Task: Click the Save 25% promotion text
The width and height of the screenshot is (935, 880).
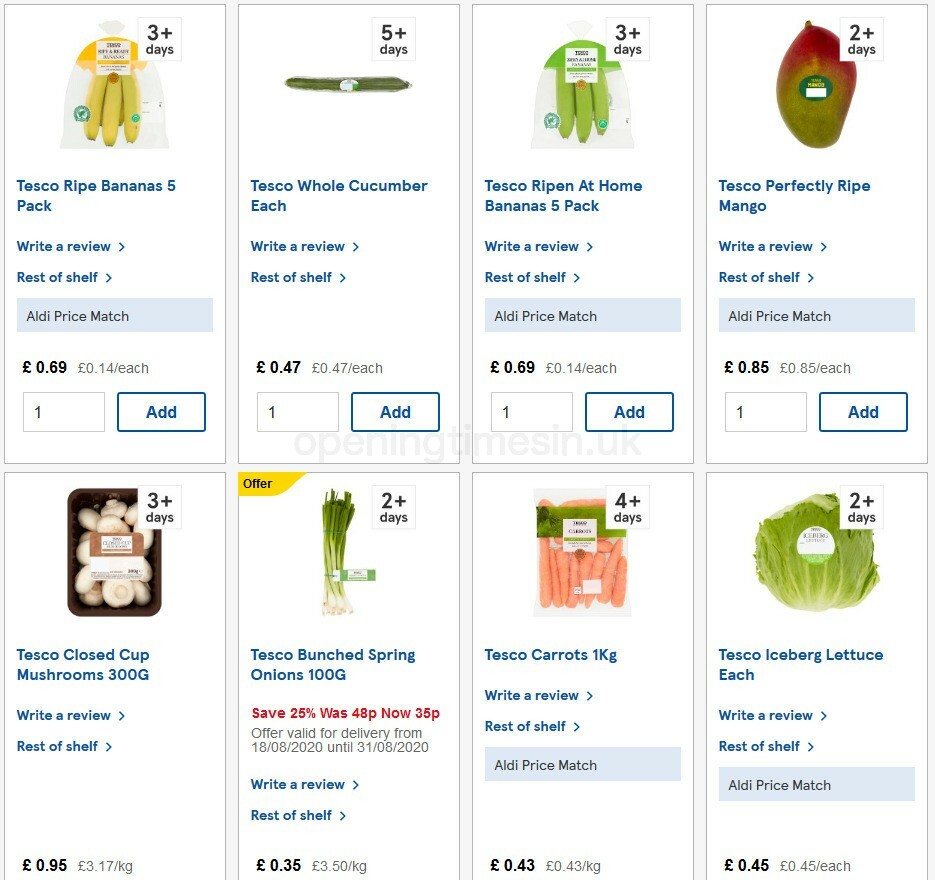Action: pyautogui.click(x=344, y=713)
